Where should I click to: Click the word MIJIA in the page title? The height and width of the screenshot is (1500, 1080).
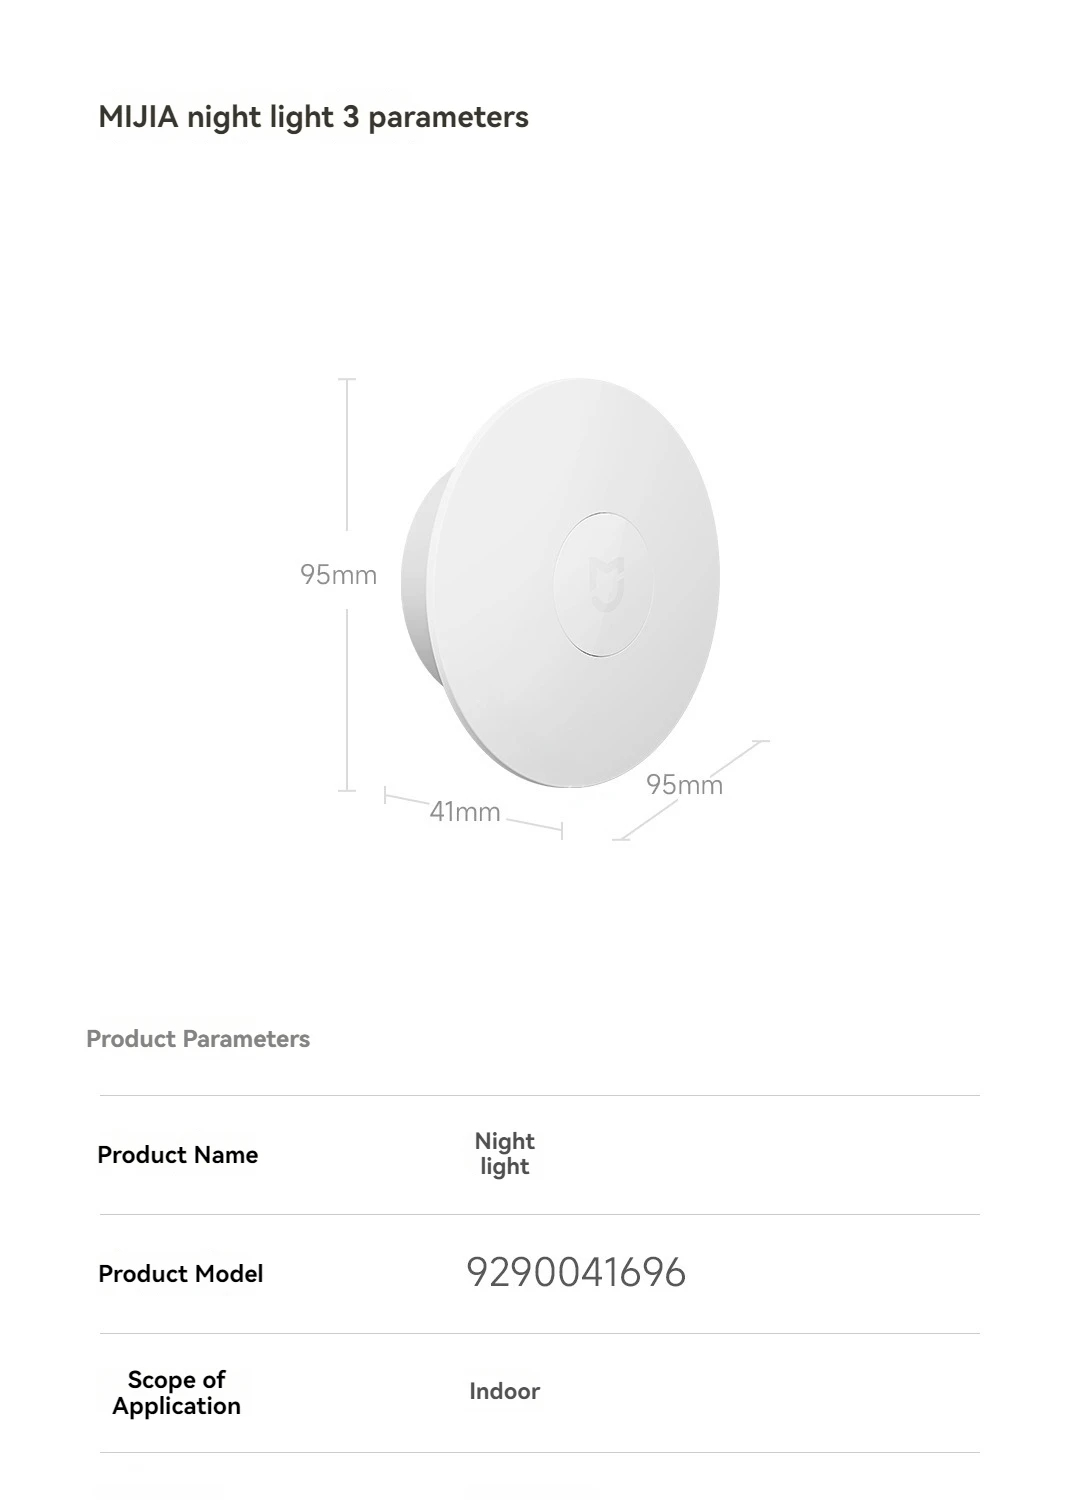click(x=138, y=117)
